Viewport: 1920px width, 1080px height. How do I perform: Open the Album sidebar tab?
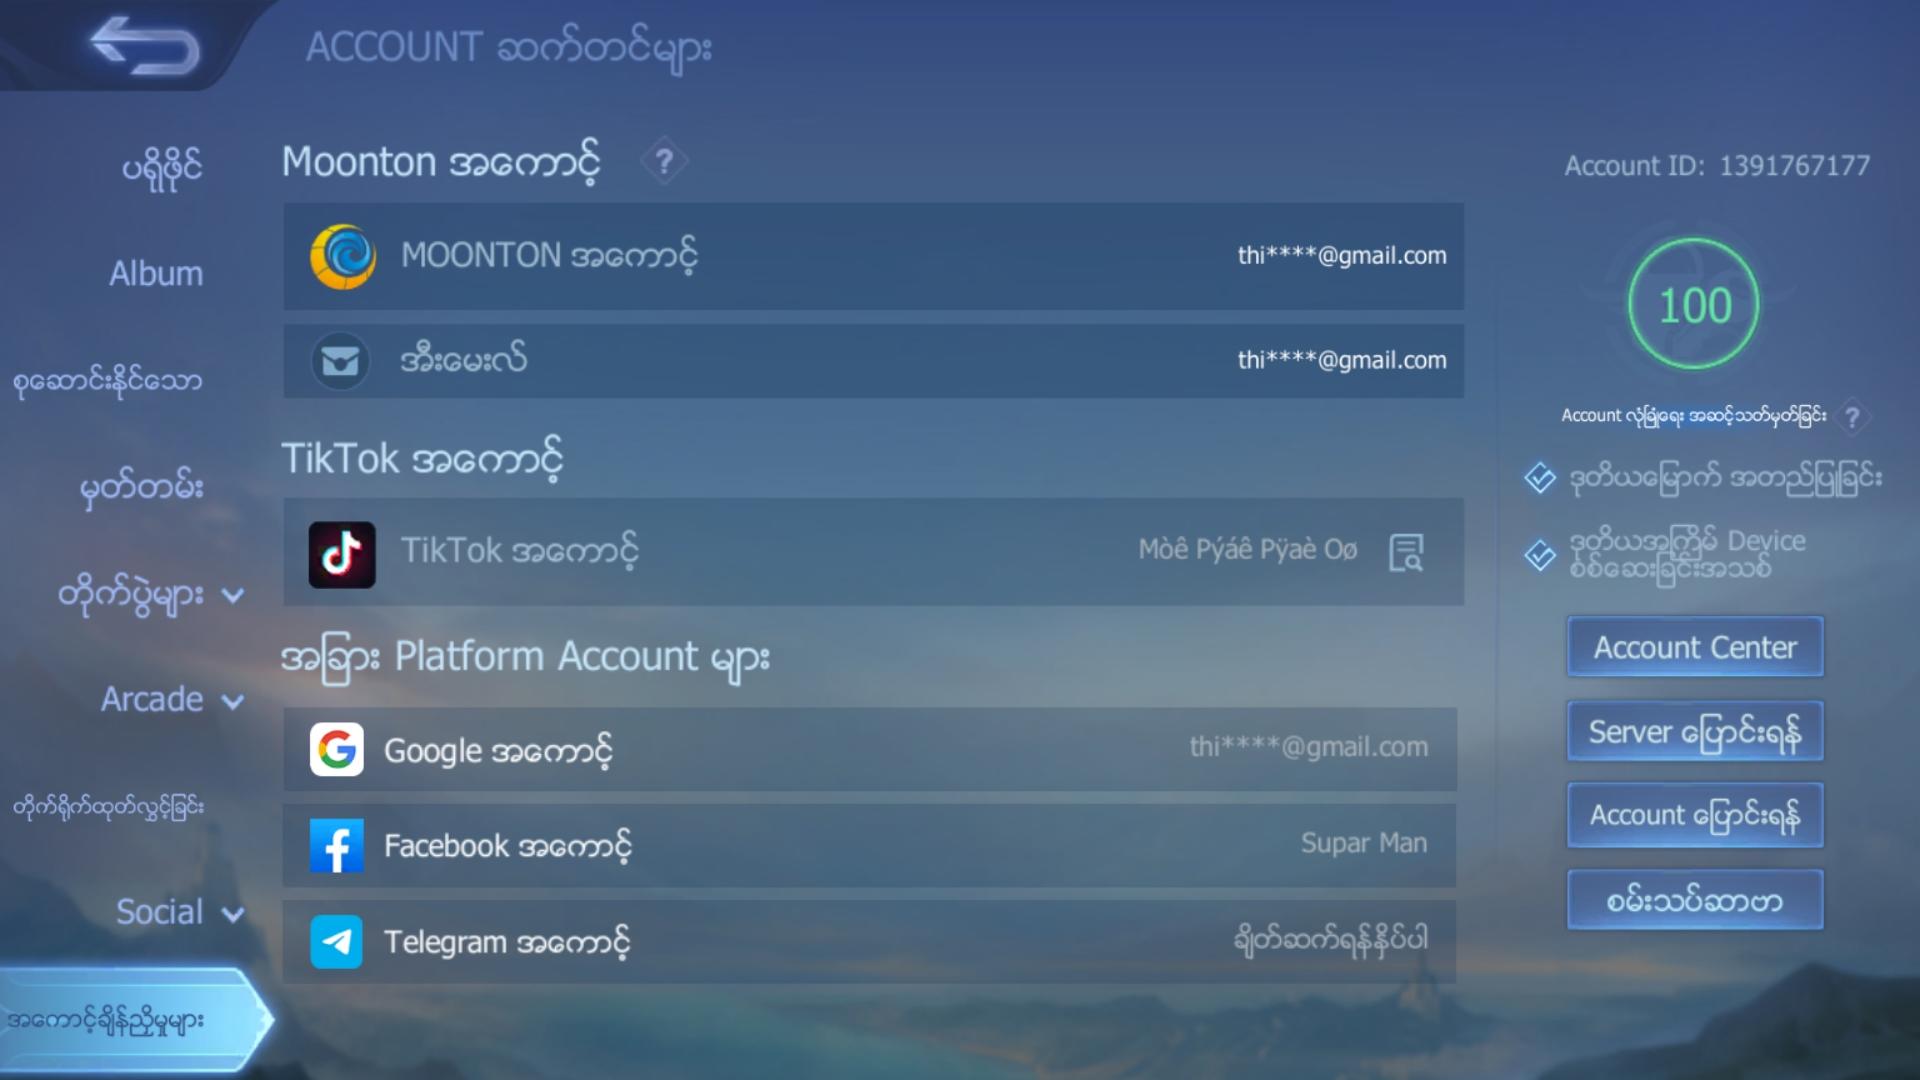pyautogui.click(x=156, y=273)
